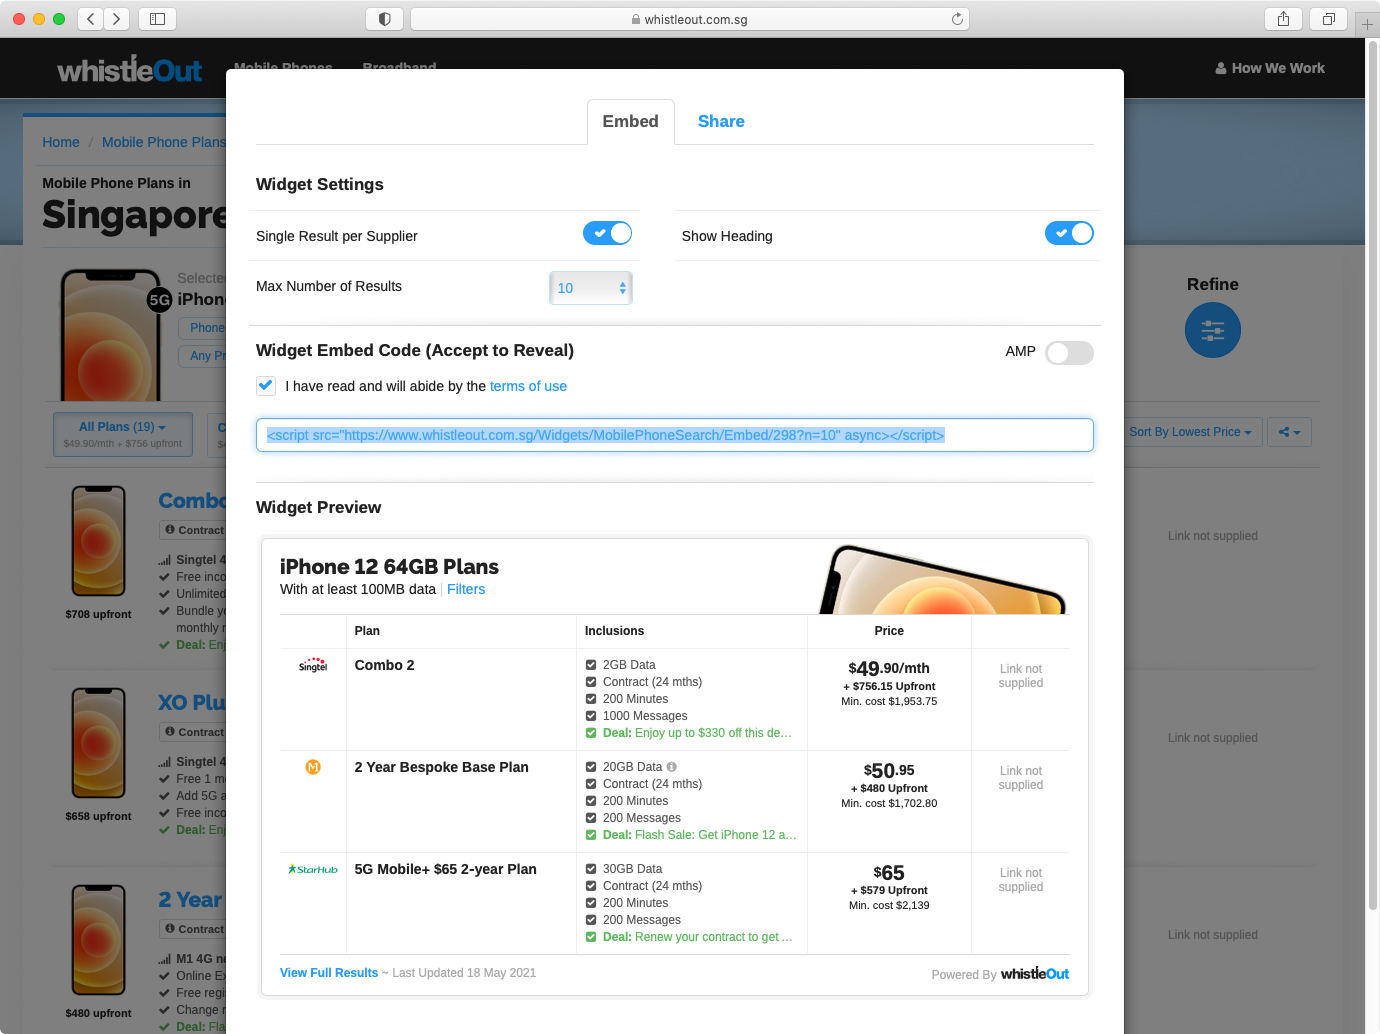
Task: Click the Singtel logo in widget preview
Action: 313,665
